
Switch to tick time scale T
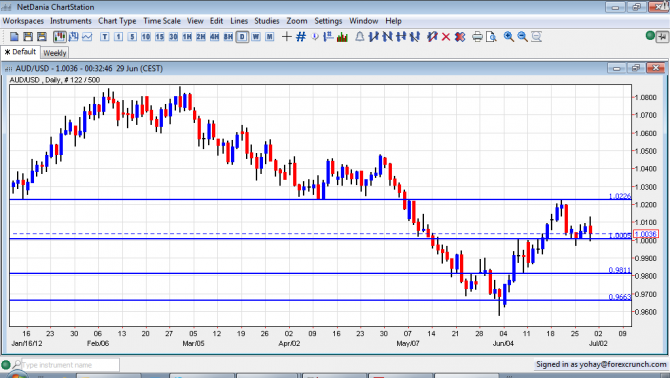tap(105, 37)
